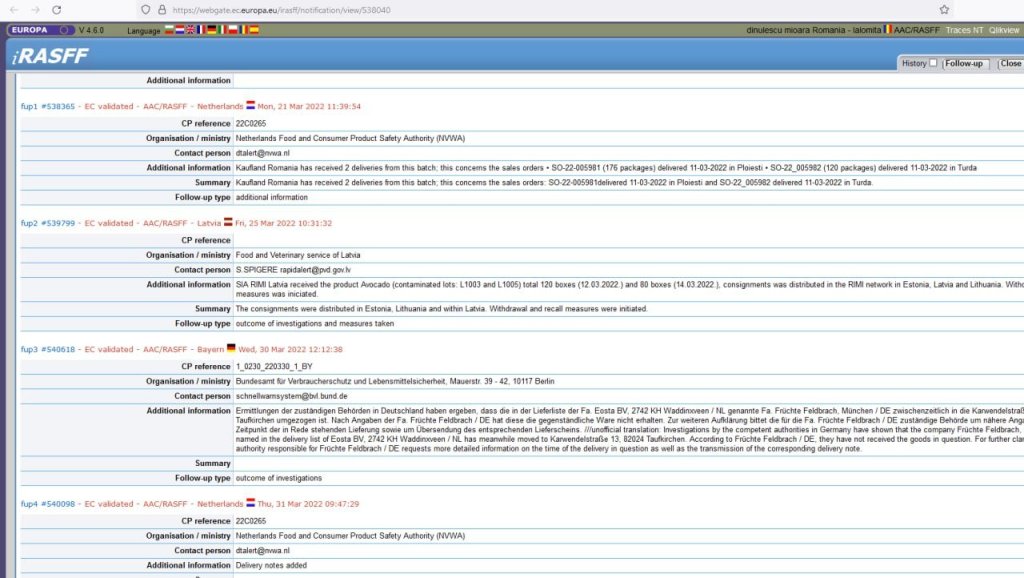Click the French flag language icon

pos(200,30)
